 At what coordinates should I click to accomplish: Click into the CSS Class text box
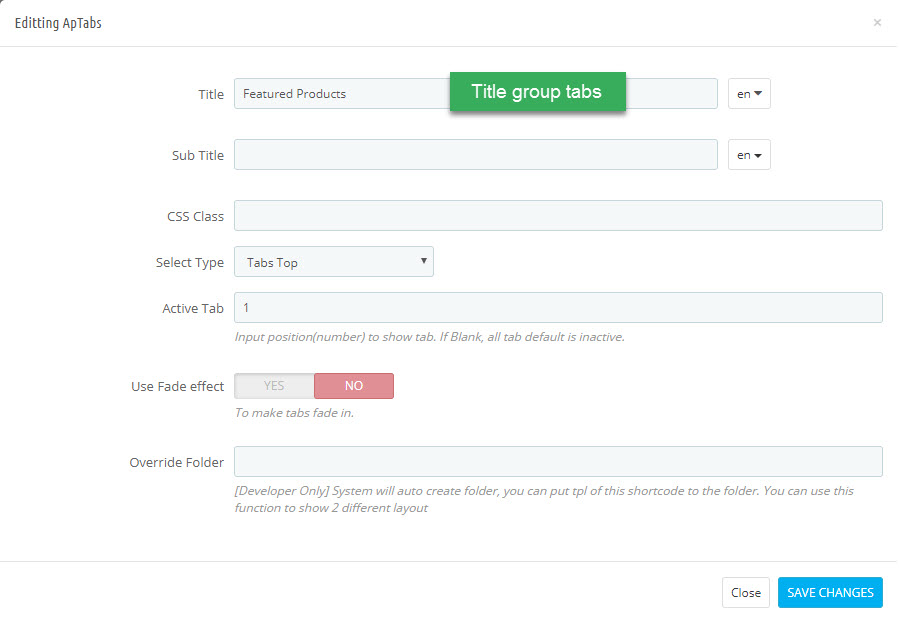pyautogui.click(x=558, y=216)
